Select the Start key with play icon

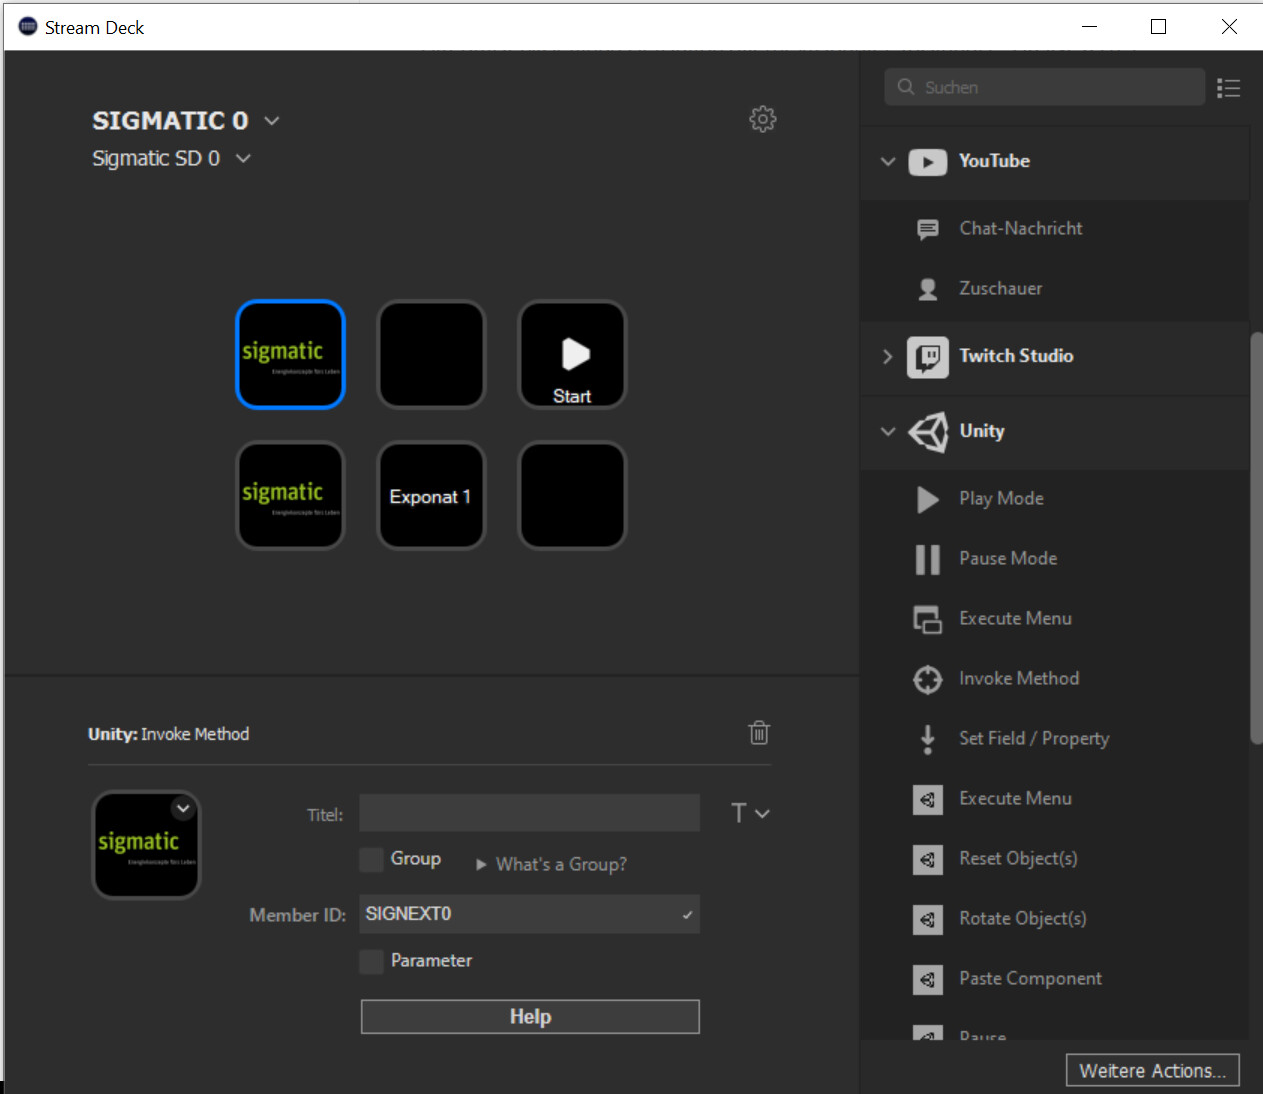[x=572, y=354]
